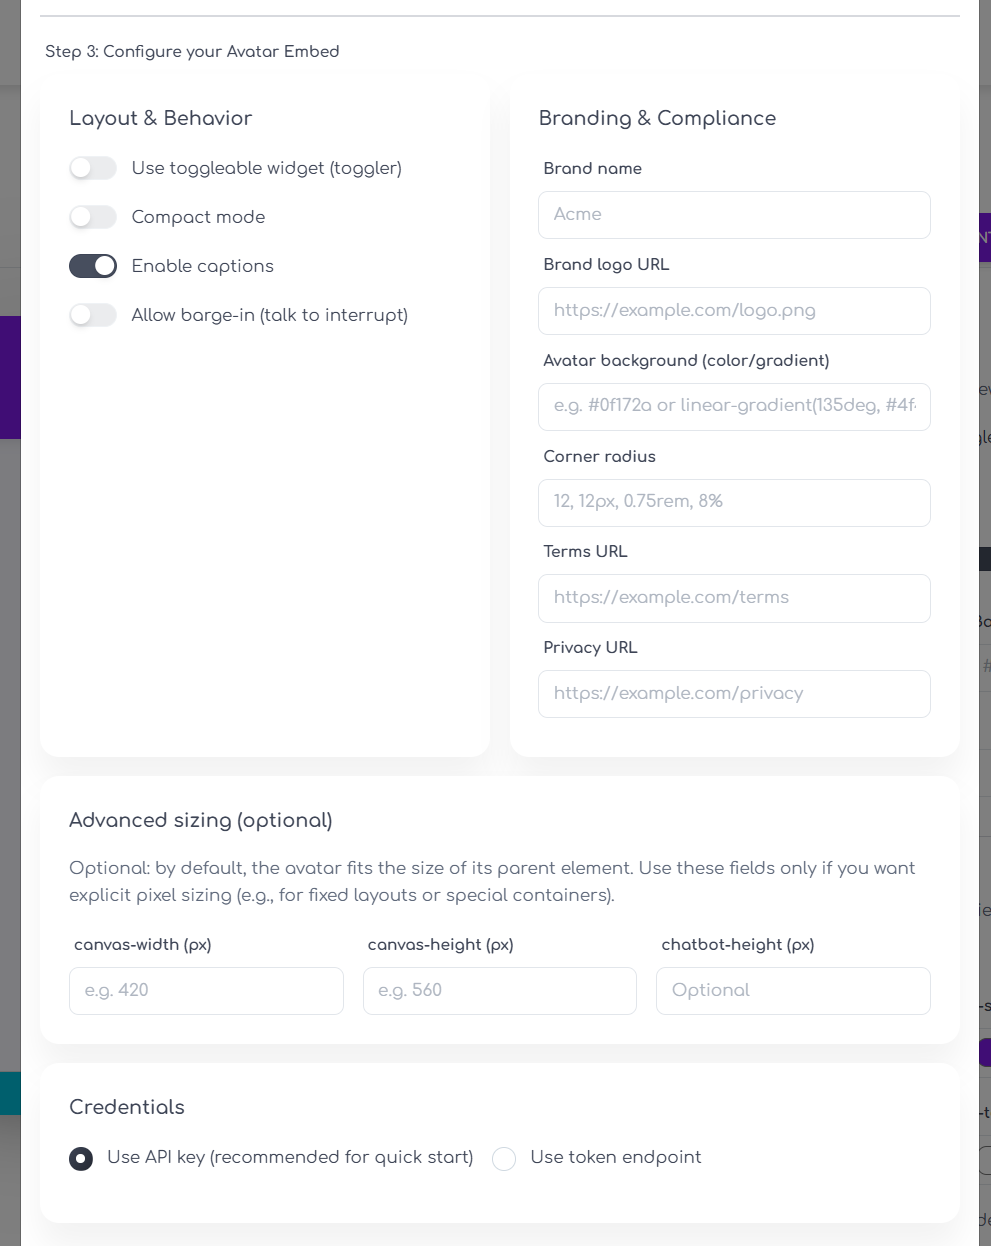Choose the Use token endpoint radio button
The height and width of the screenshot is (1246, 991).
[504, 1158]
